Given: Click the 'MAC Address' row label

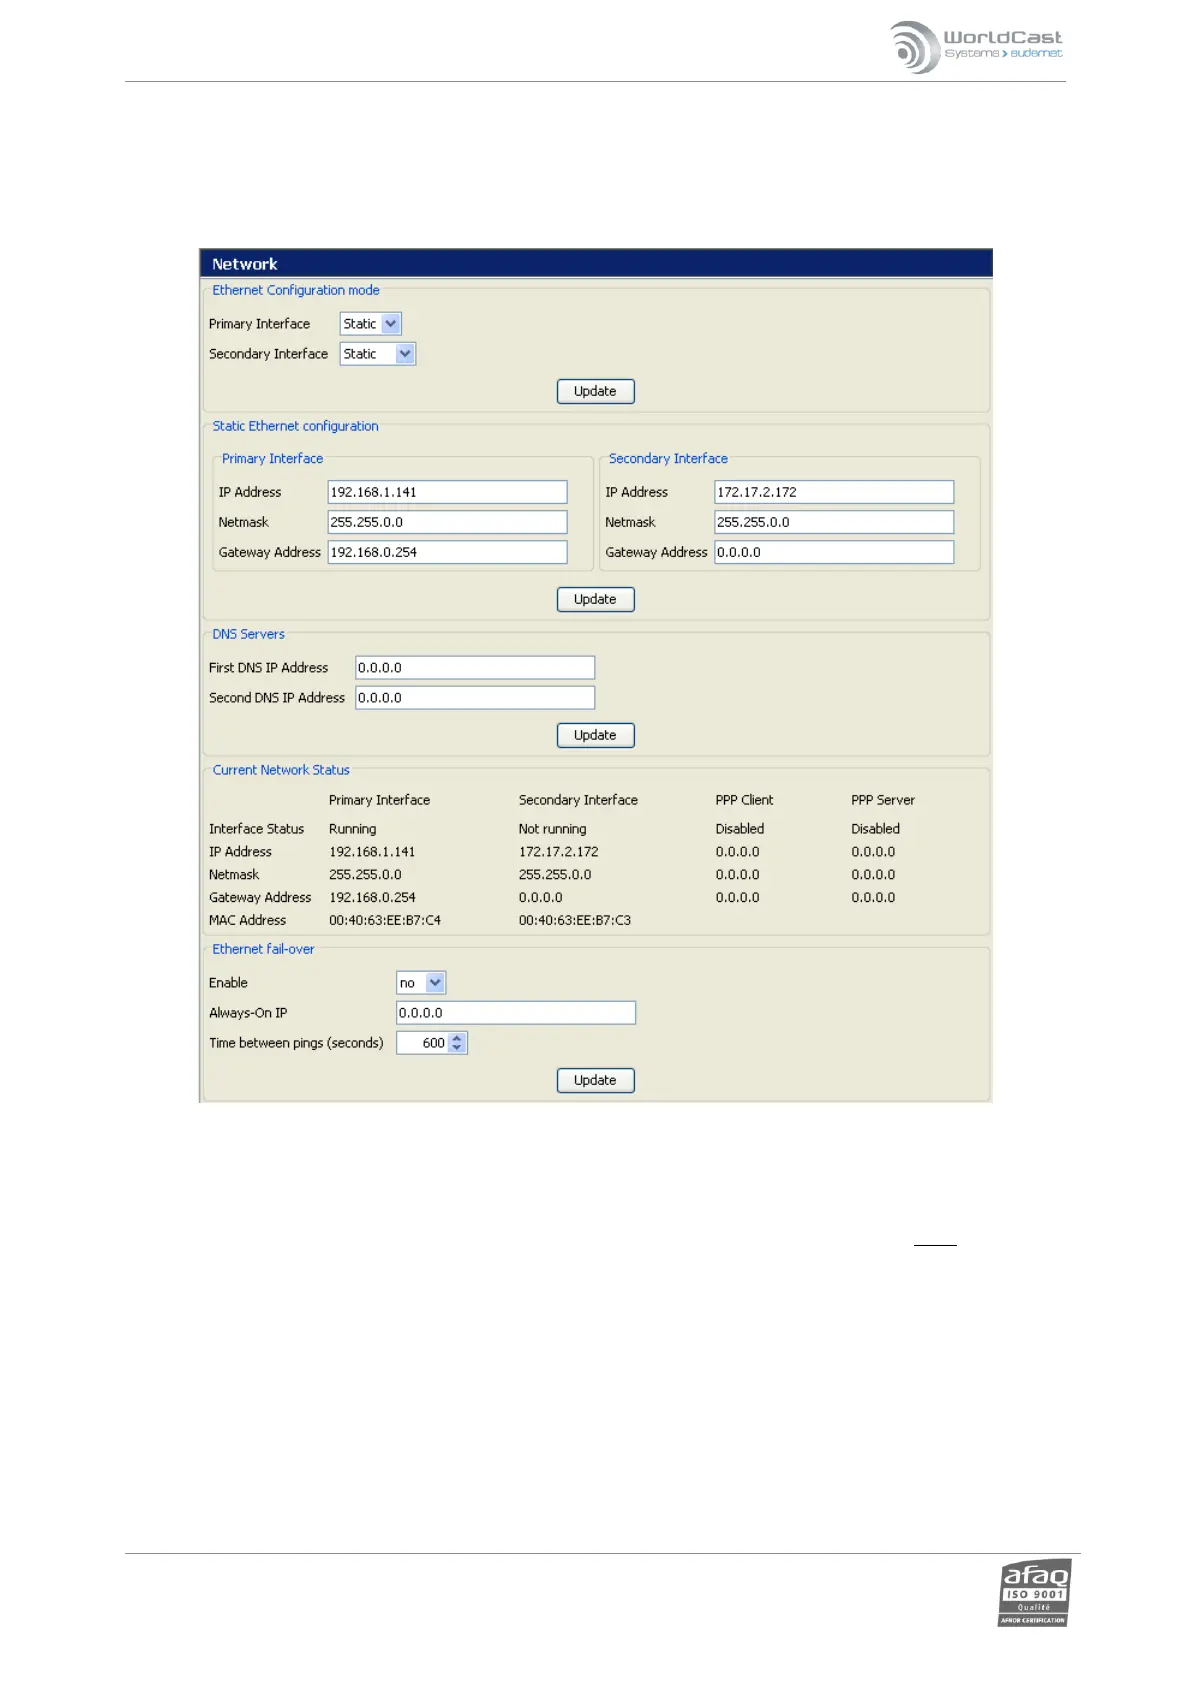Looking at the screenshot, I should click(x=247, y=920).
